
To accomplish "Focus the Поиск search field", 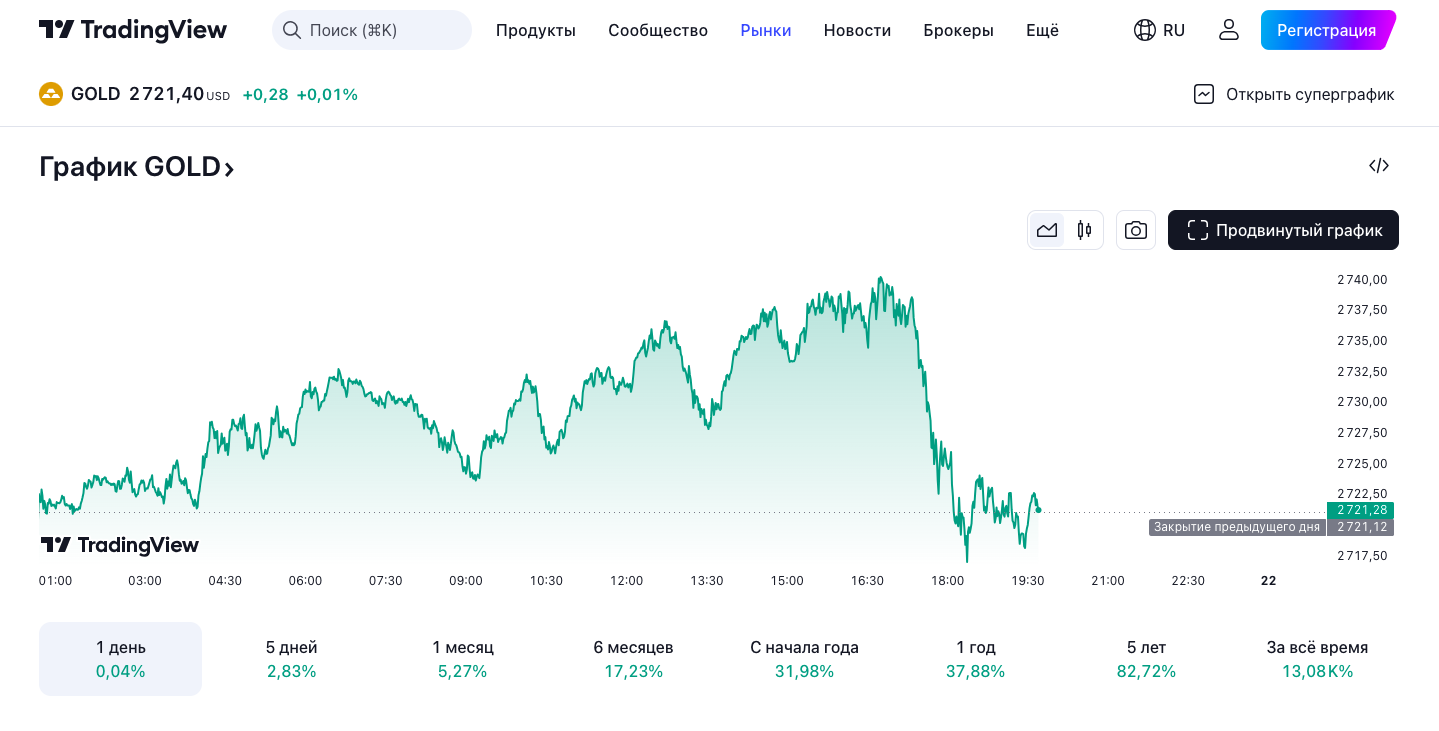I will [x=372, y=30].
